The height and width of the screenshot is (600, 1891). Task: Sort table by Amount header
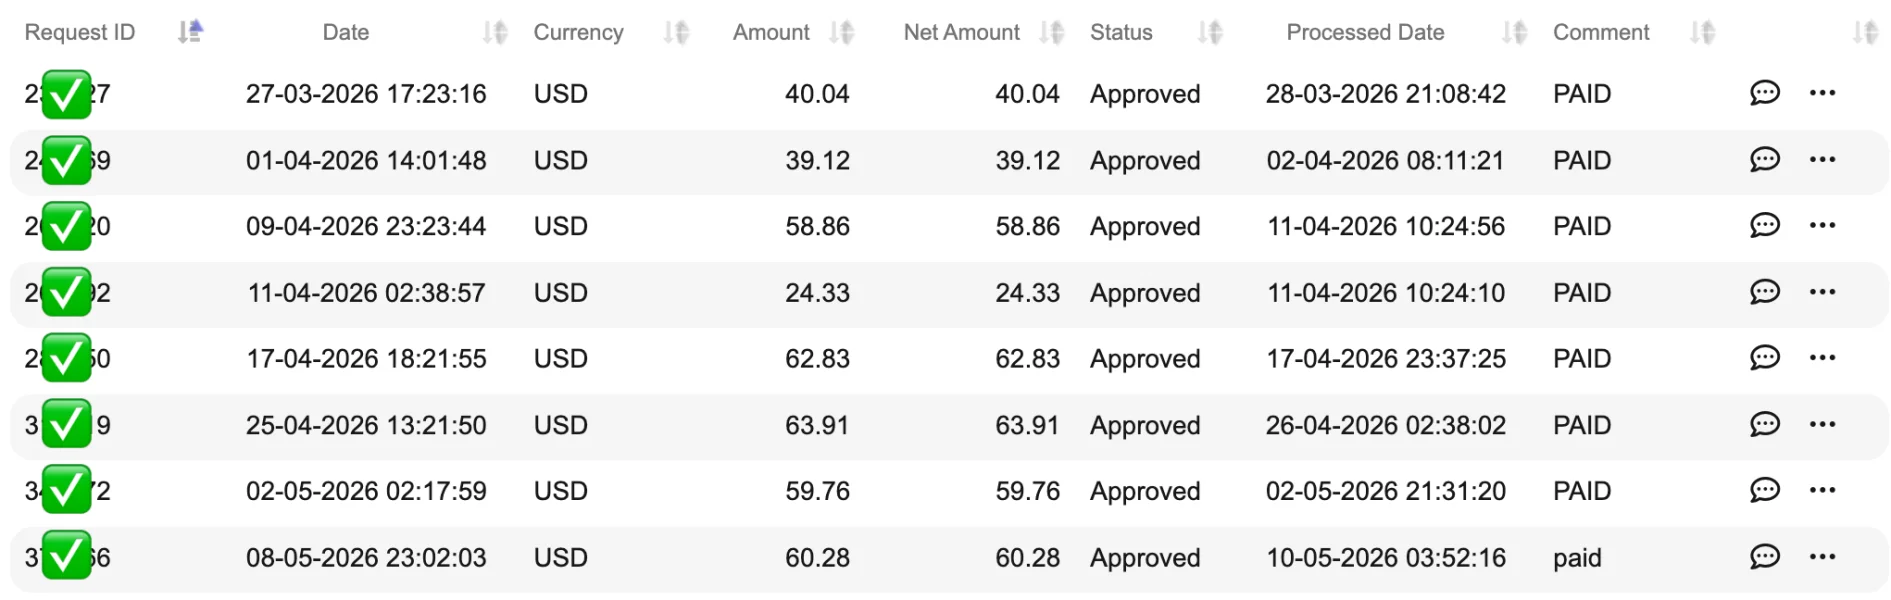point(841,32)
